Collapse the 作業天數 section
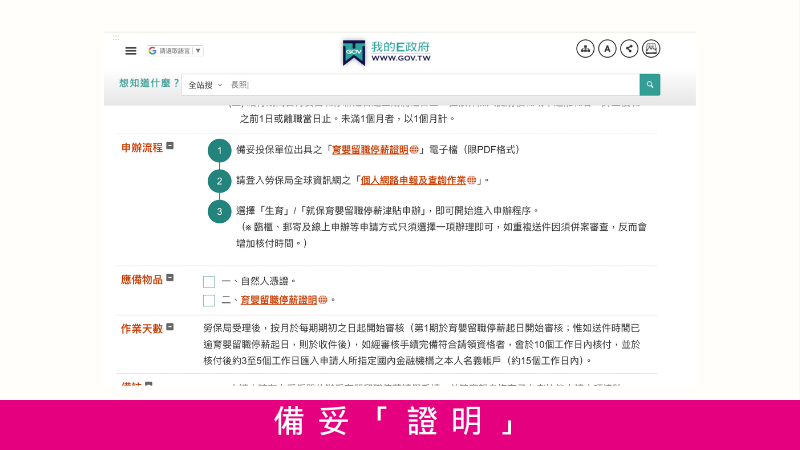 [x=170, y=327]
